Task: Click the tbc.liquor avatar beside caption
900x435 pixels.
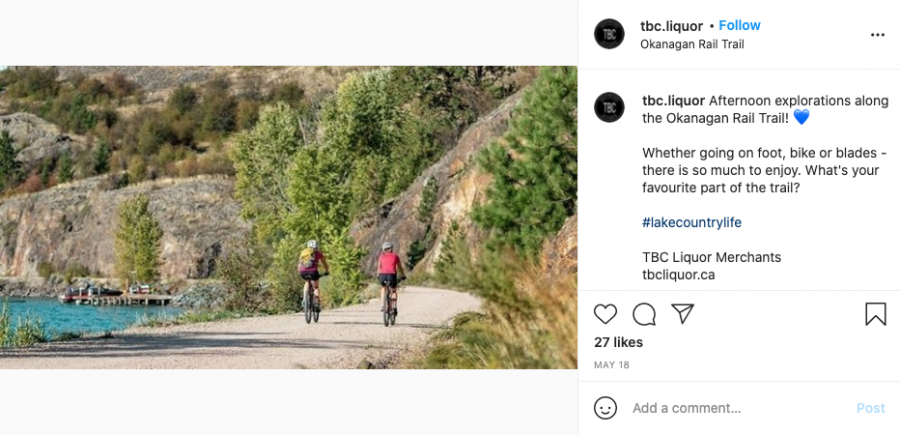Action: 609,107
